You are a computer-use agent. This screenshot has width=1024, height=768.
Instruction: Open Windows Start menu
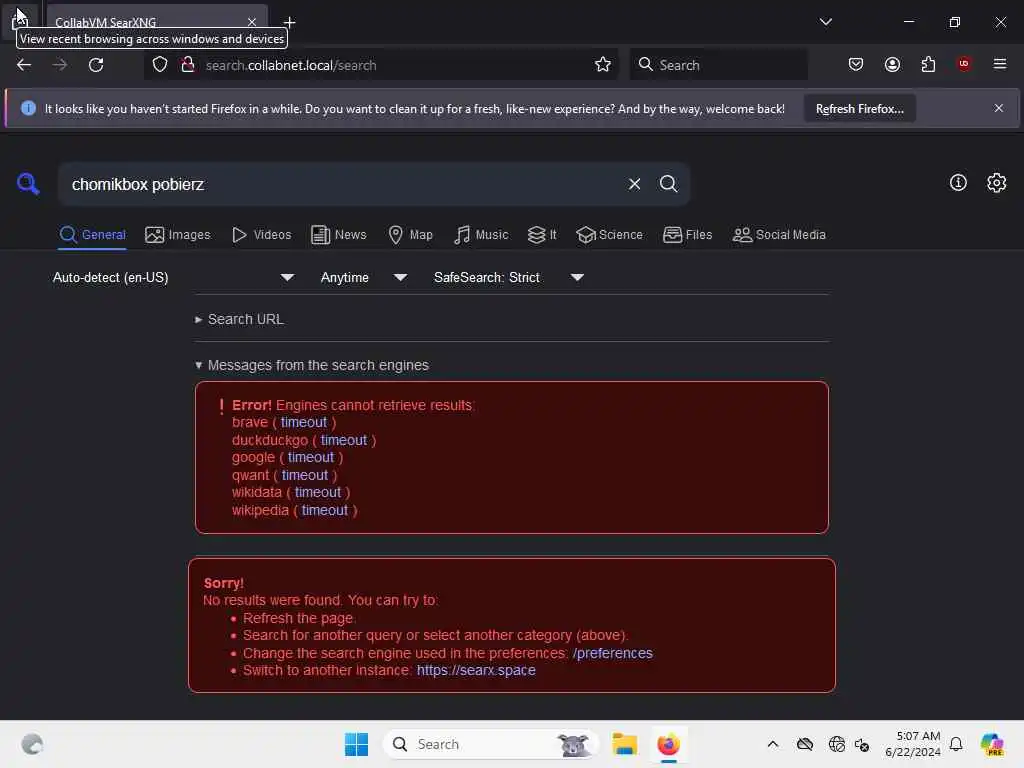(x=357, y=744)
